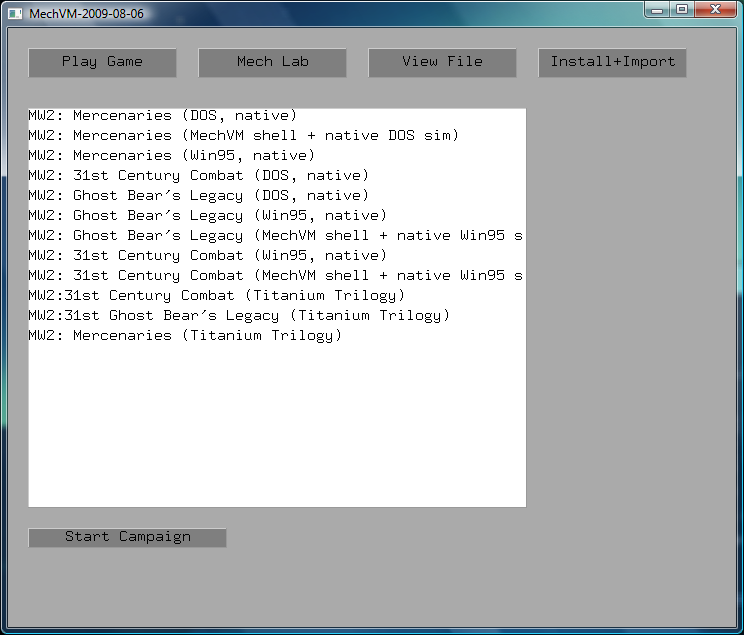Choose 31st Ghost Bear's Legacy (Titanium Trilogy)

click(239, 316)
